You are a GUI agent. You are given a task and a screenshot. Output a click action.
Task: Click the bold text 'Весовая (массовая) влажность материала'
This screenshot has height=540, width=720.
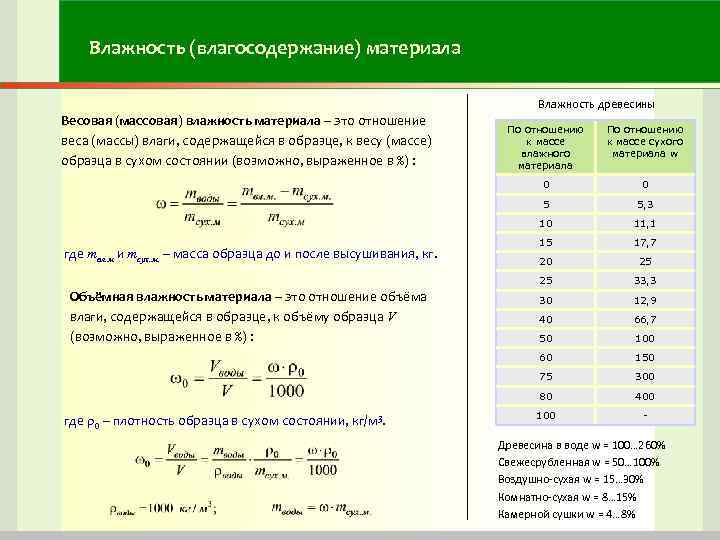click(x=191, y=121)
